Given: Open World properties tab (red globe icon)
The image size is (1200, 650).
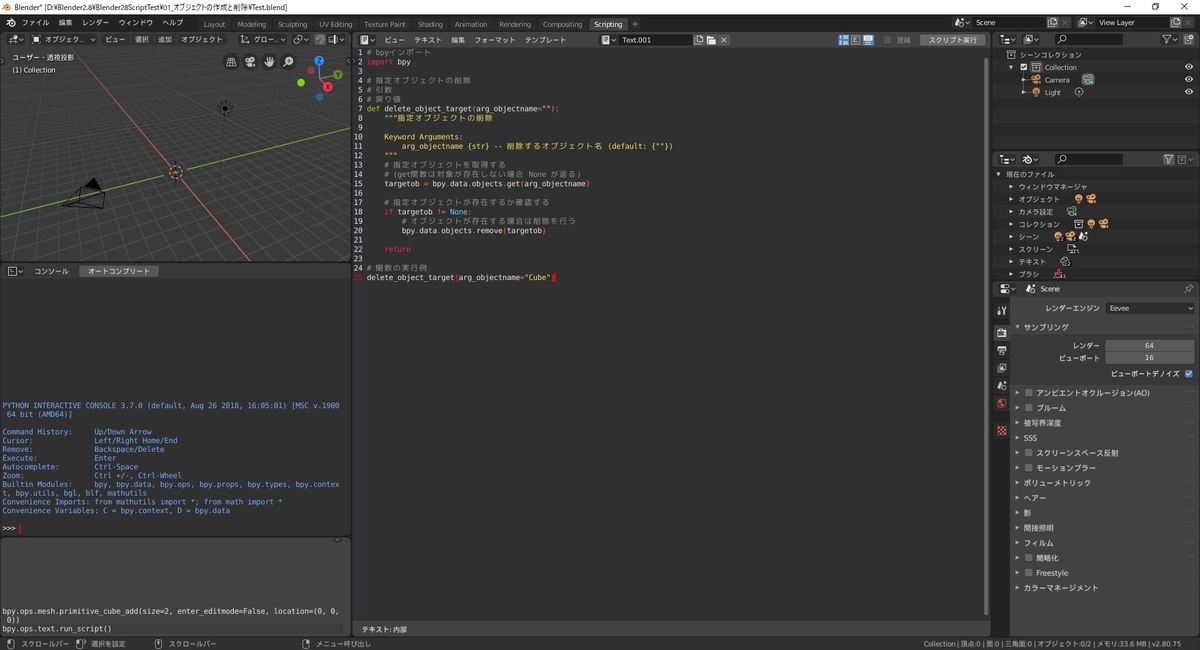Looking at the screenshot, I should click(x=1001, y=403).
